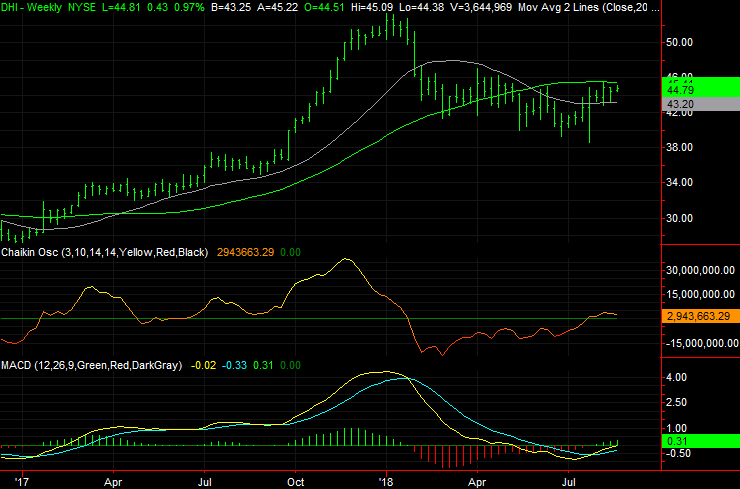This screenshot has width=740, height=489.
Task: Click the Oct time axis label
Action: point(295,482)
